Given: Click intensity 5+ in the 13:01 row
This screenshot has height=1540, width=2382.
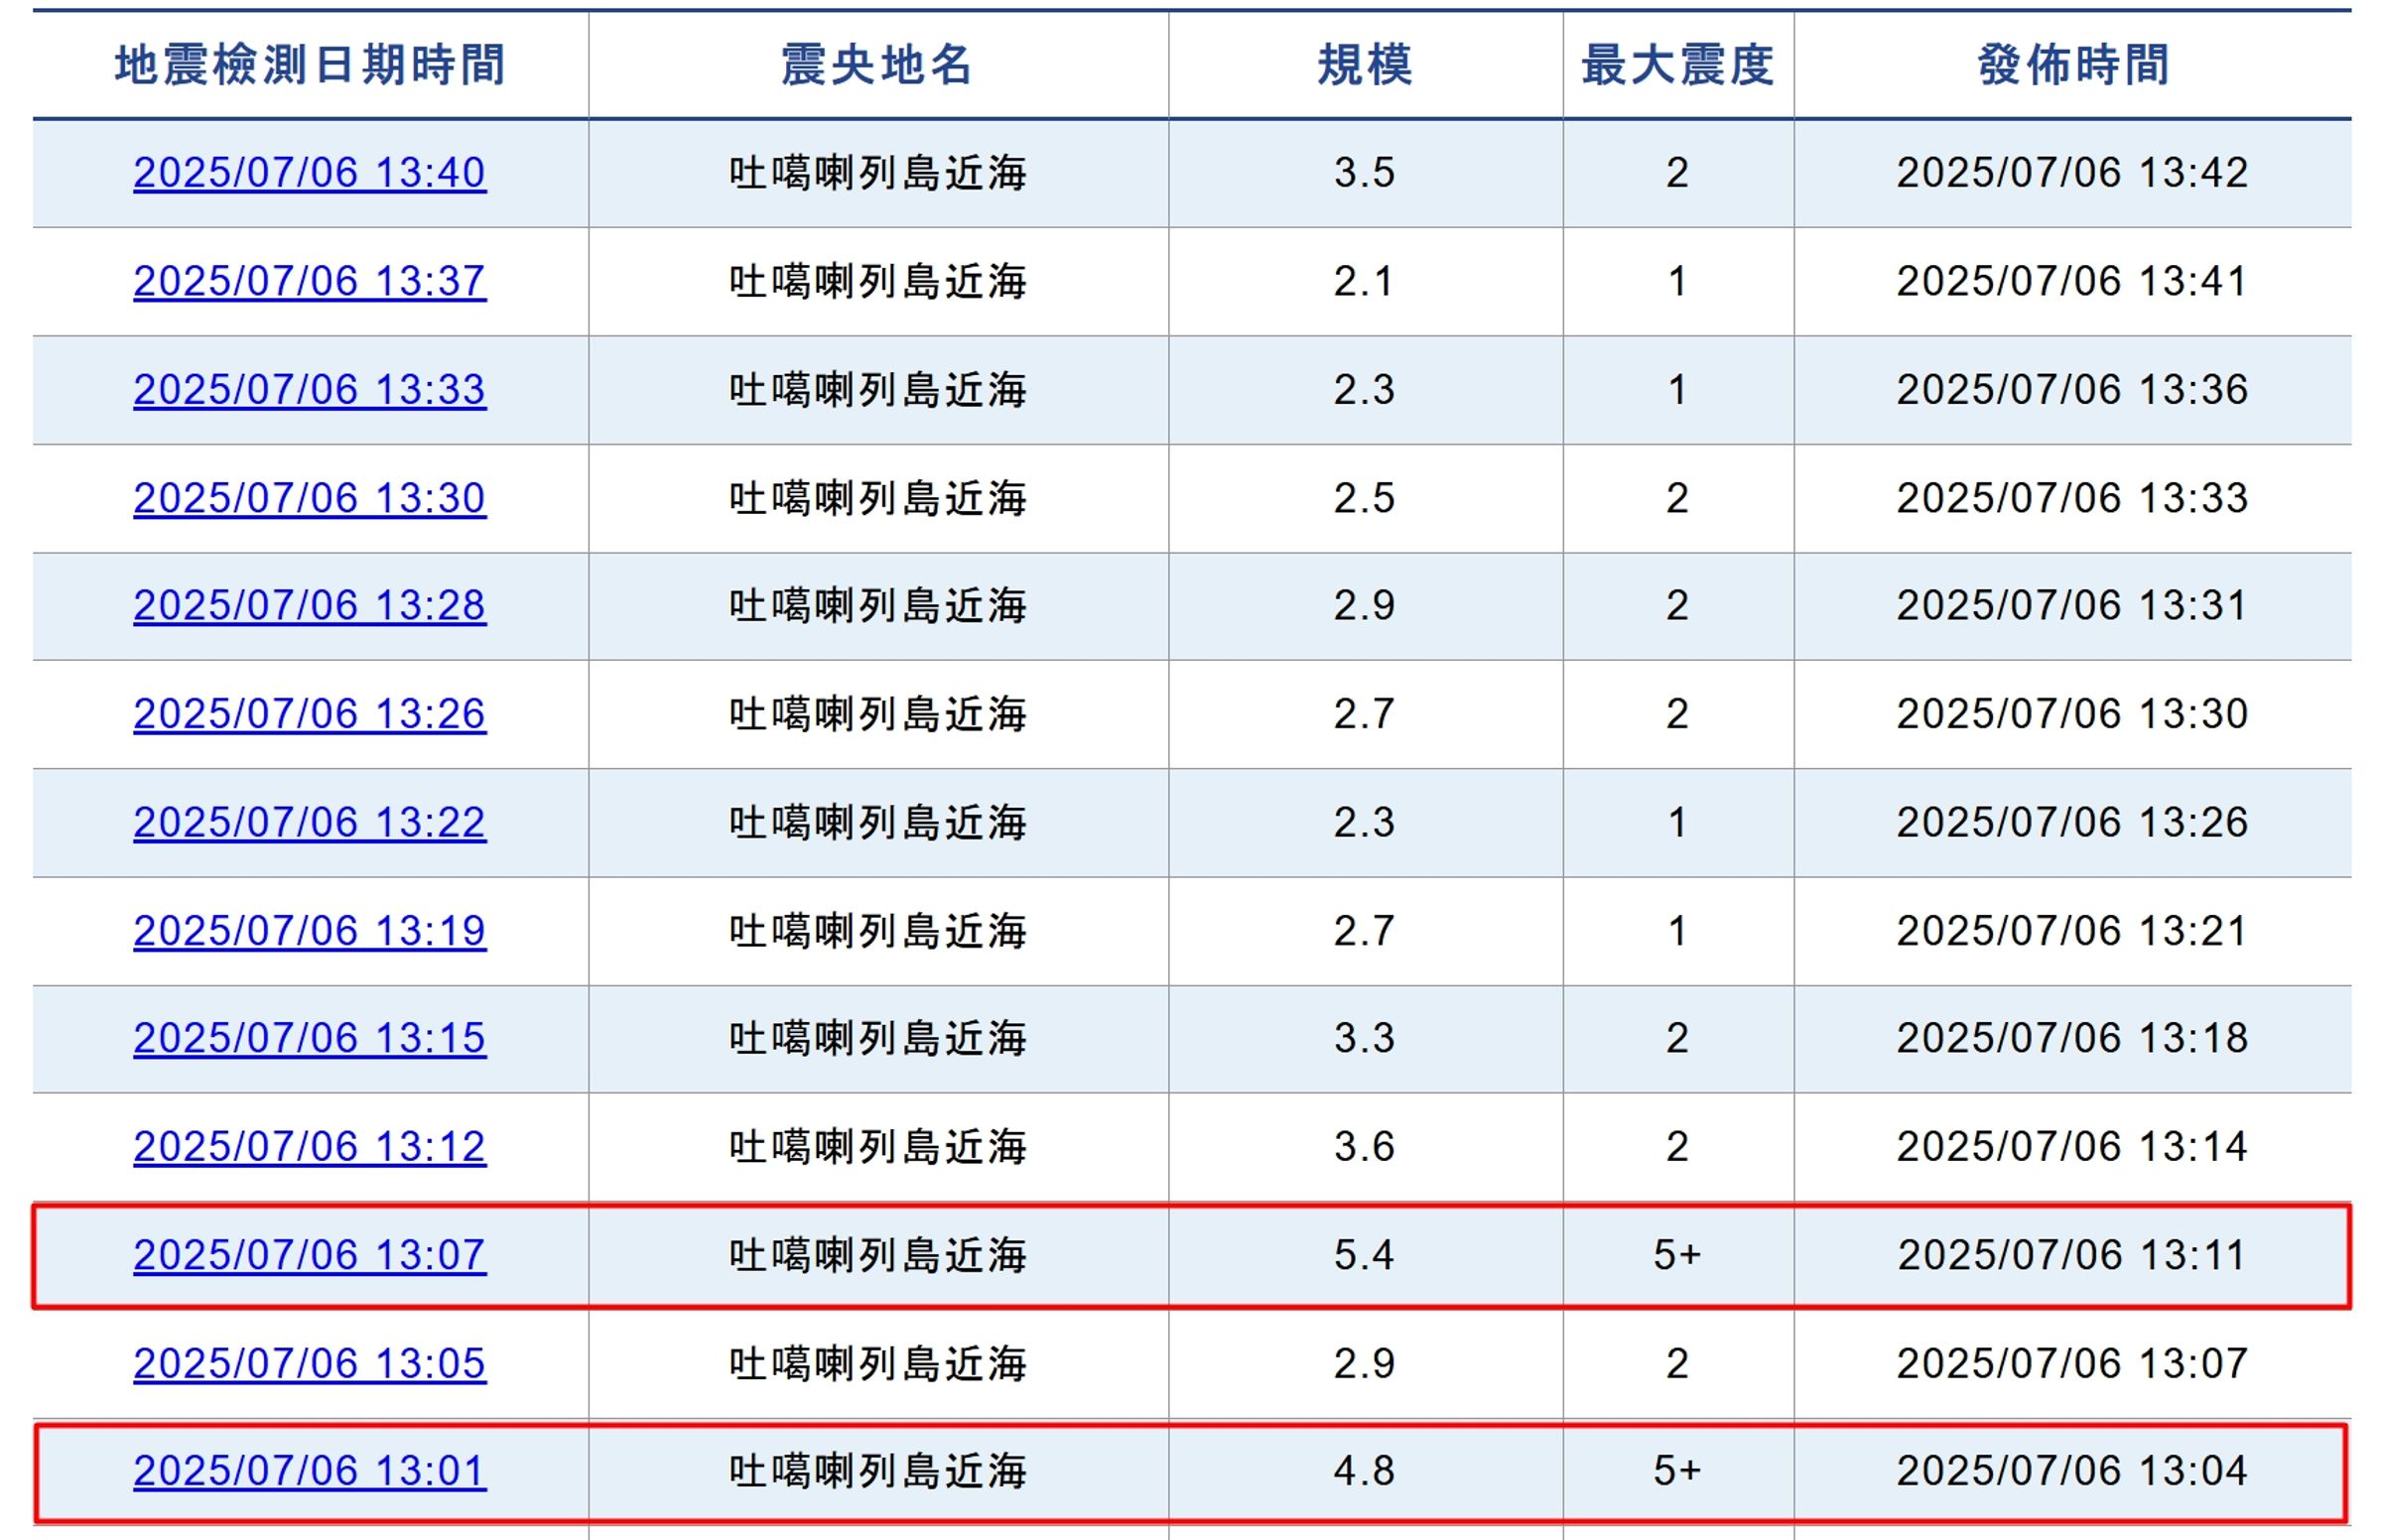Looking at the screenshot, I should (1677, 1472).
